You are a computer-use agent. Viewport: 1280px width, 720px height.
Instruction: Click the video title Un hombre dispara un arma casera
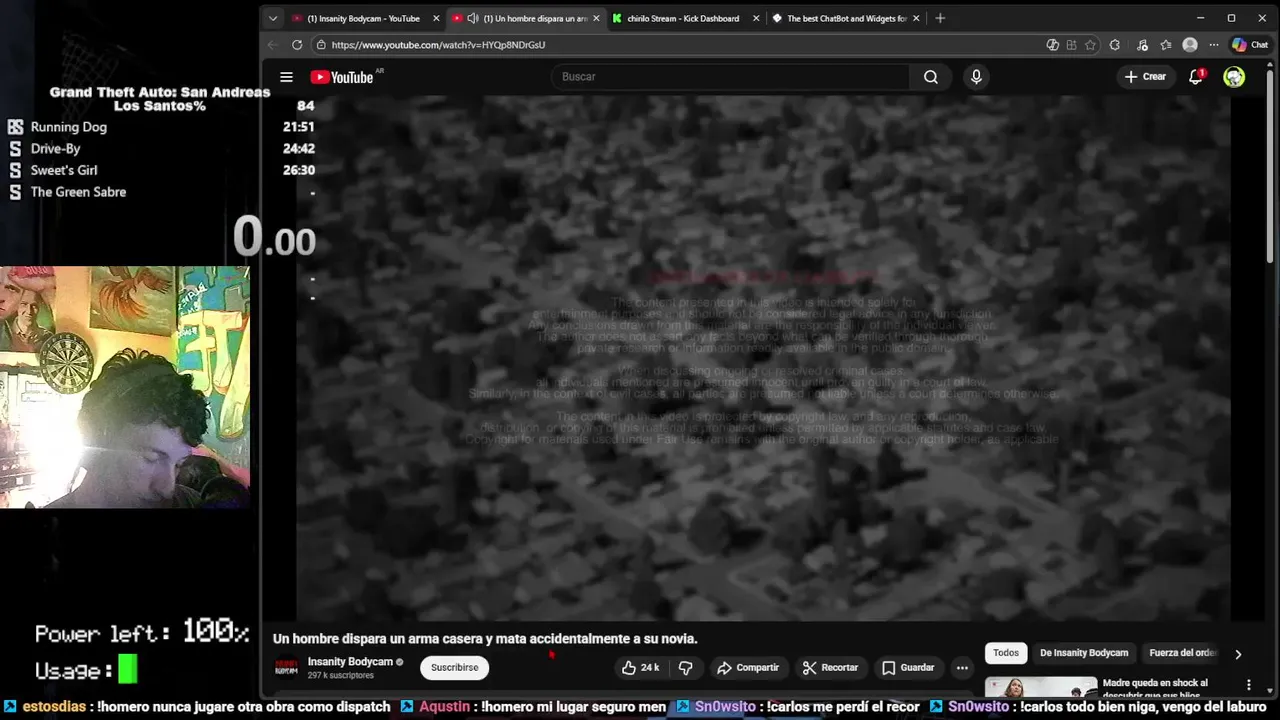485,638
